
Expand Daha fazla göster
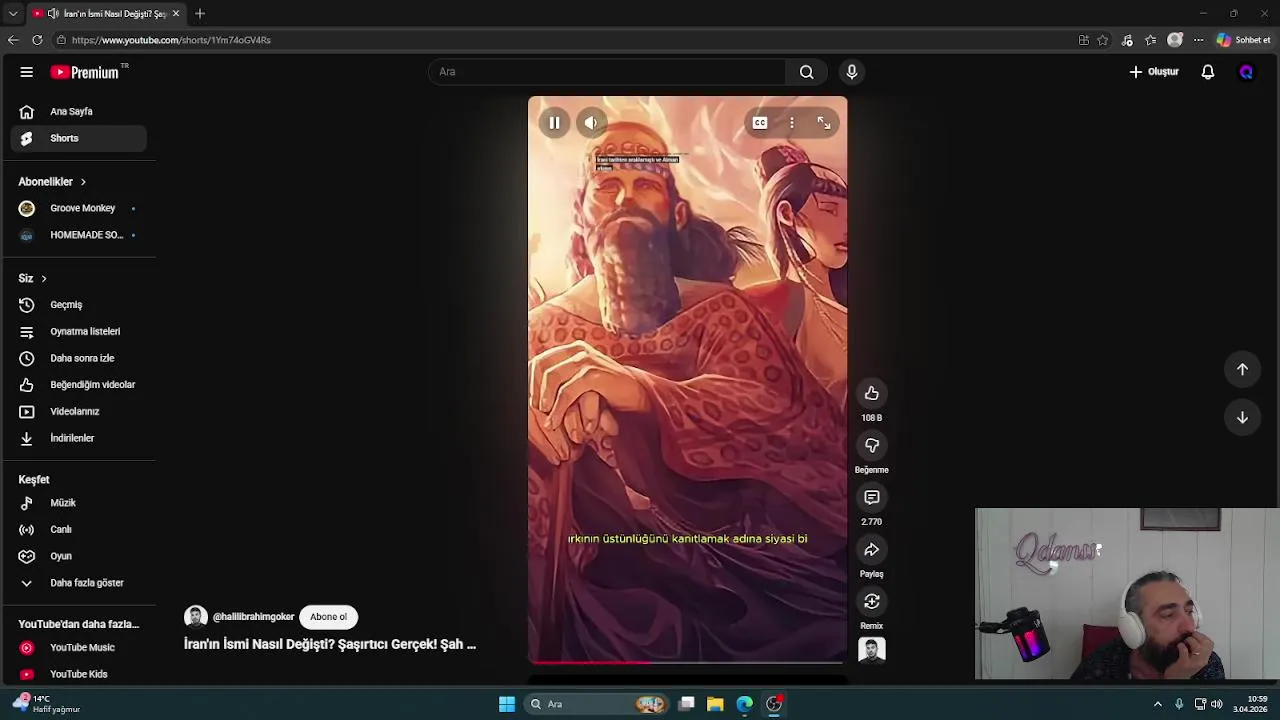tap(79, 583)
